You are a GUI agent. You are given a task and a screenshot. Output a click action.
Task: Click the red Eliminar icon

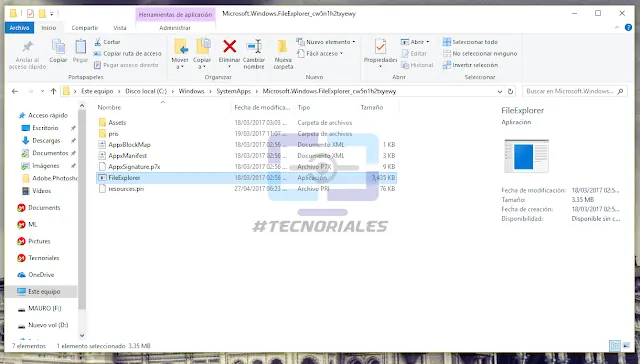[x=229, y=46]
